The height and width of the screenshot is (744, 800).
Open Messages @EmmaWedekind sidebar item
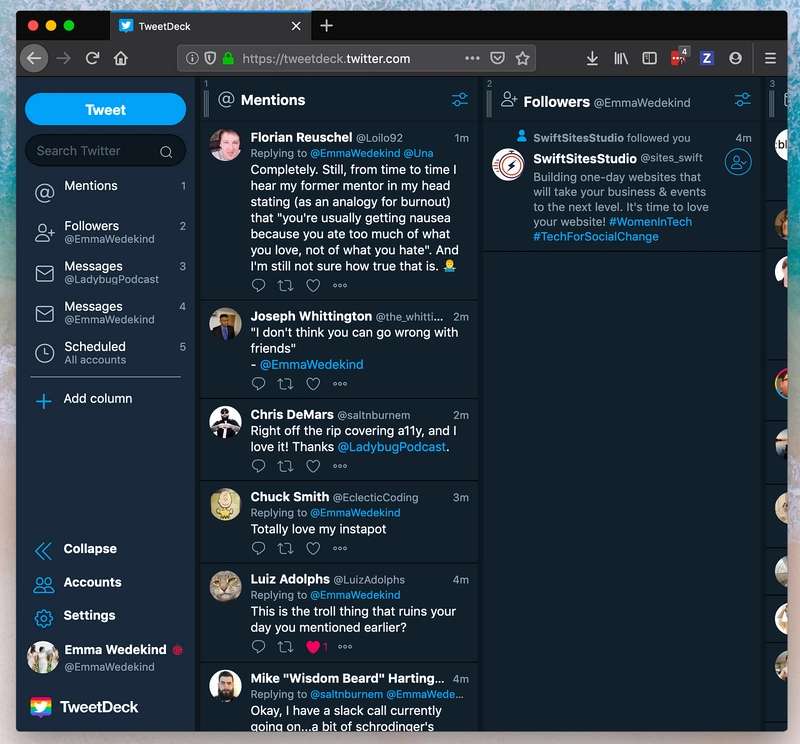pos(110,312)
